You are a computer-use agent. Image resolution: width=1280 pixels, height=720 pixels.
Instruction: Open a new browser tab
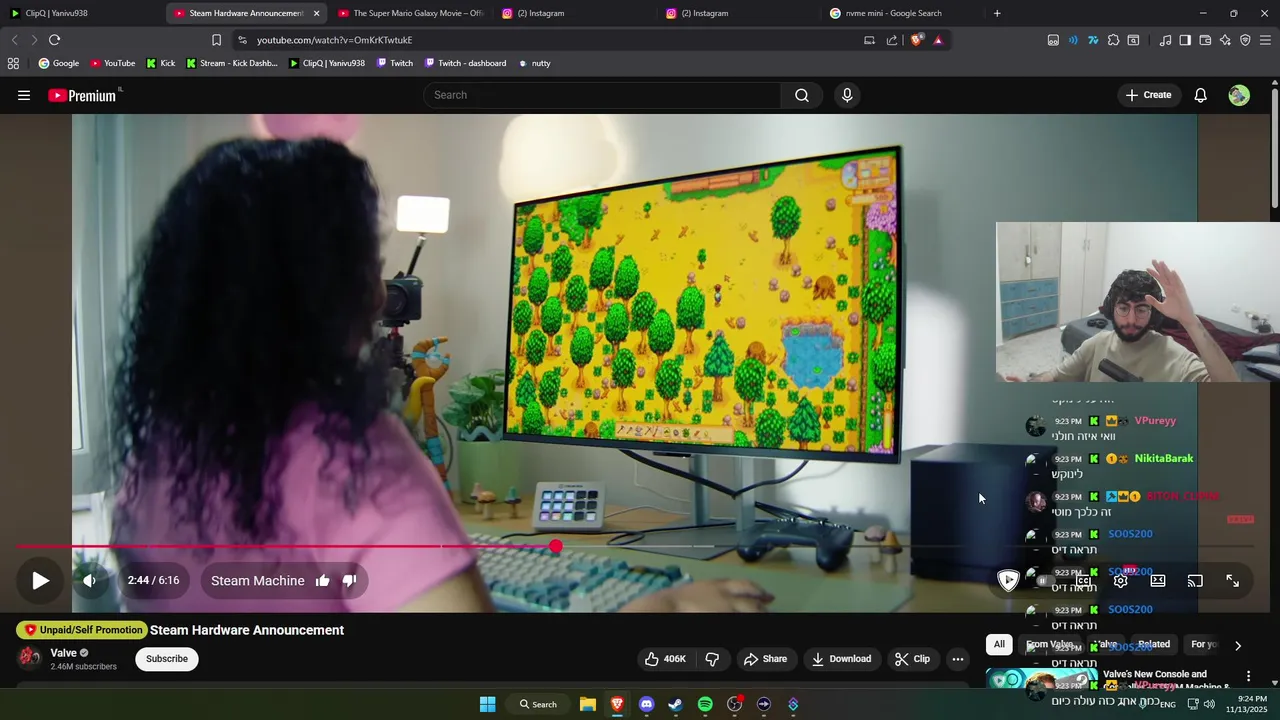click(x=997, y=13)
